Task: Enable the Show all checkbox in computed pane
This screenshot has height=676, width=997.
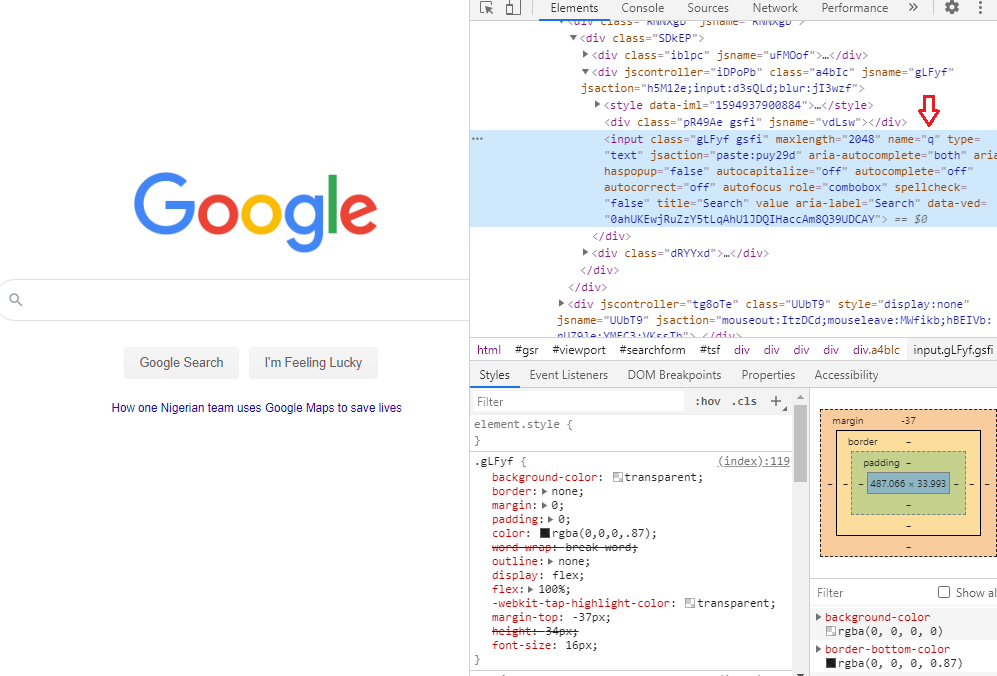Action: (944, 592)
